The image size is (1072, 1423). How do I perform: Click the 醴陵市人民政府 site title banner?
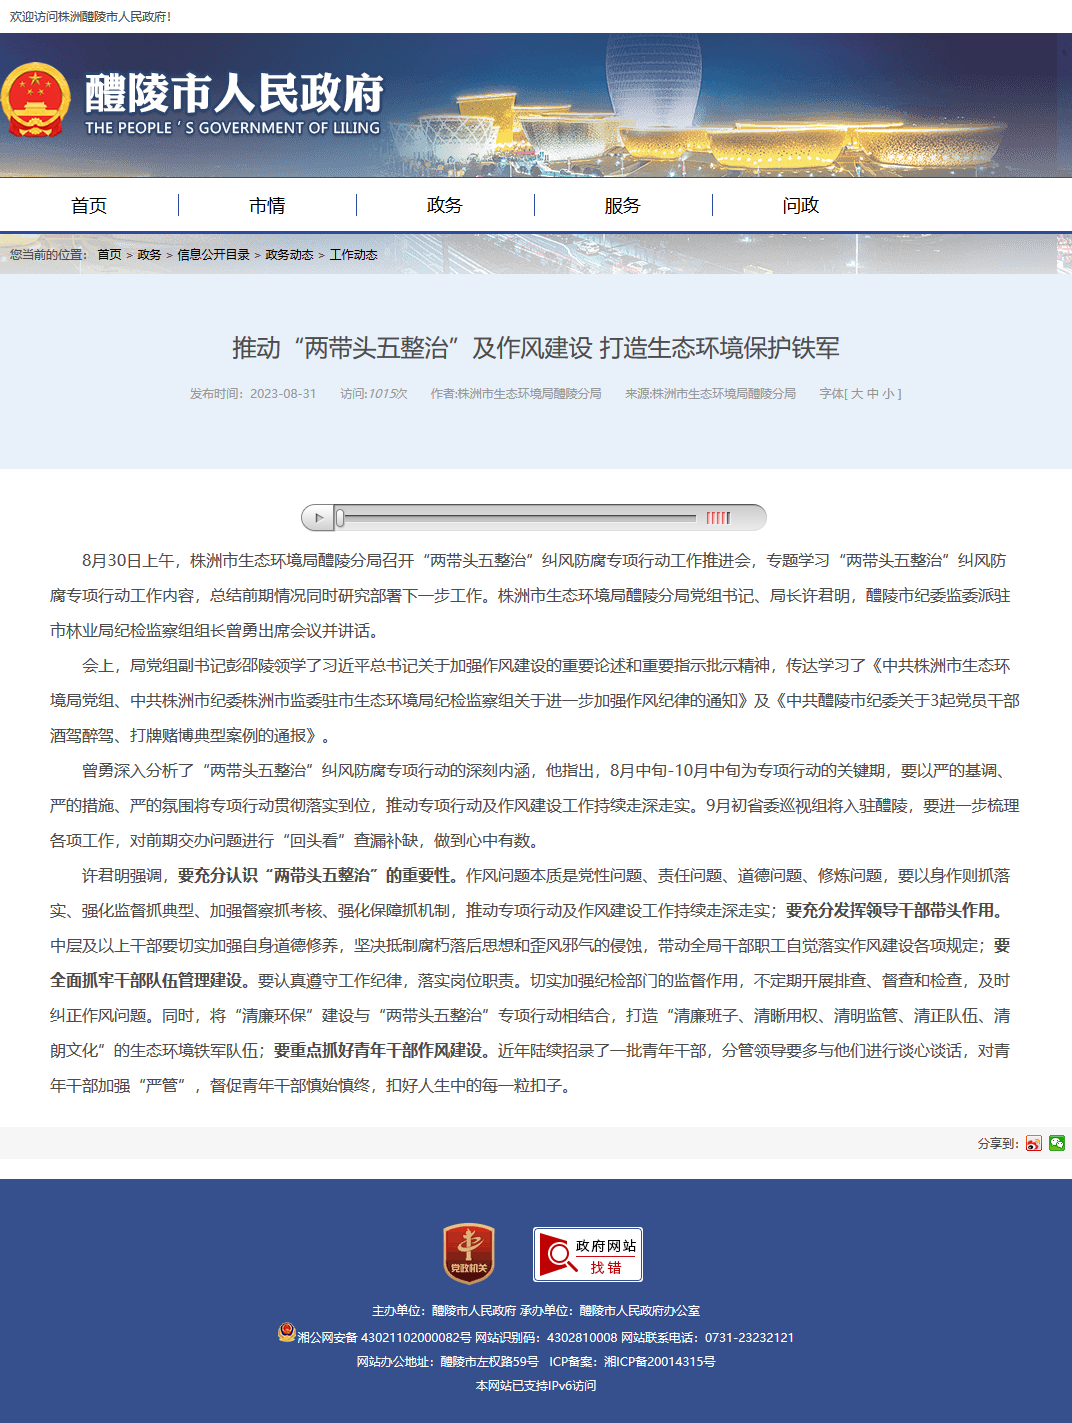coord(233,102)
